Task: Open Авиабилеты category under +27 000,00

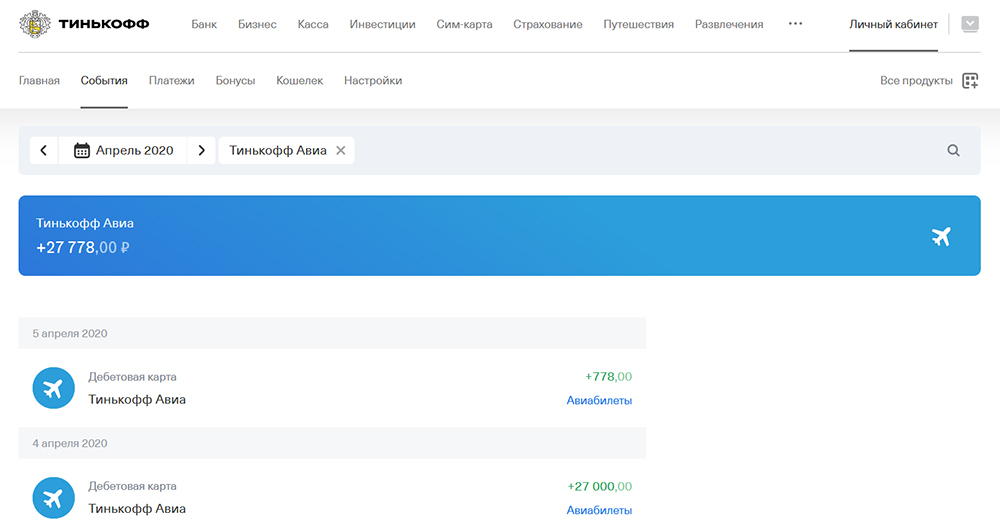Action: 599,510
